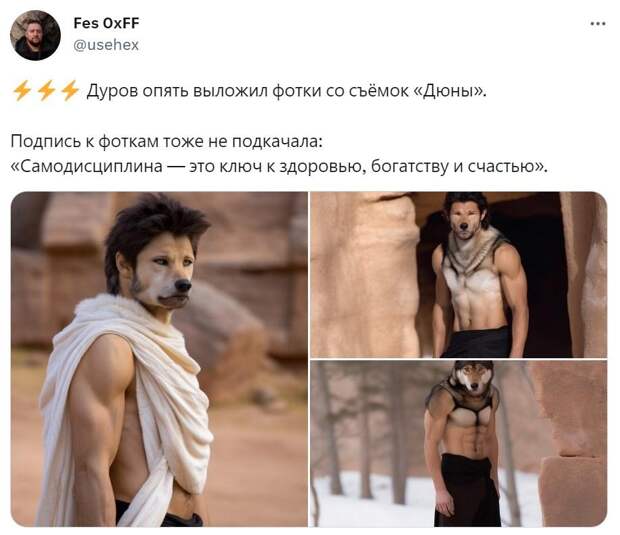Click the middle lightning bolt emoji
The height and width of the screenshot is (535, 620).
[x=46, y=91]
